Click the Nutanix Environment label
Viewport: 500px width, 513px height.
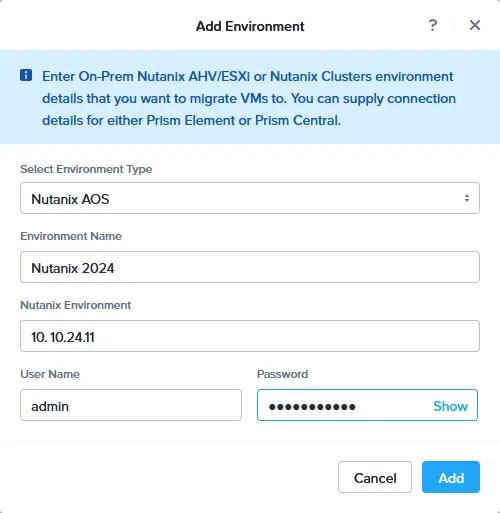tap(76, 305)
